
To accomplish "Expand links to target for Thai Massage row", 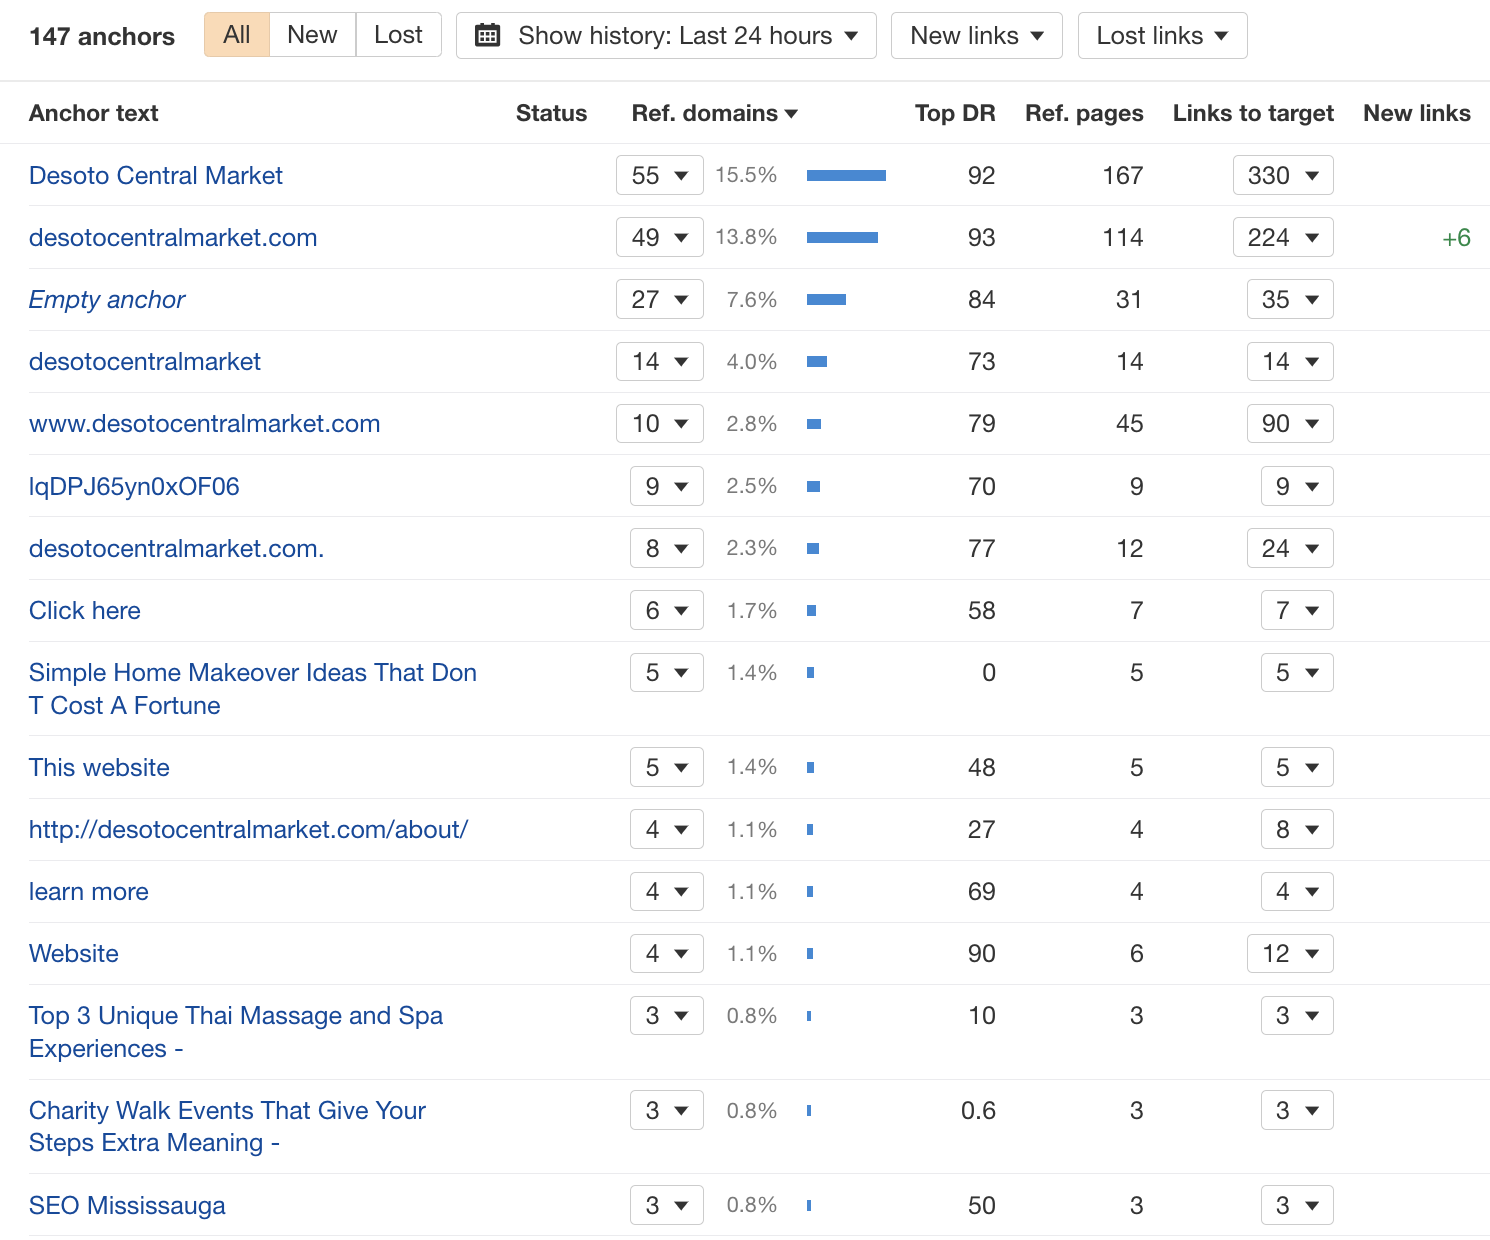I will click(x=1297, y=1016).
